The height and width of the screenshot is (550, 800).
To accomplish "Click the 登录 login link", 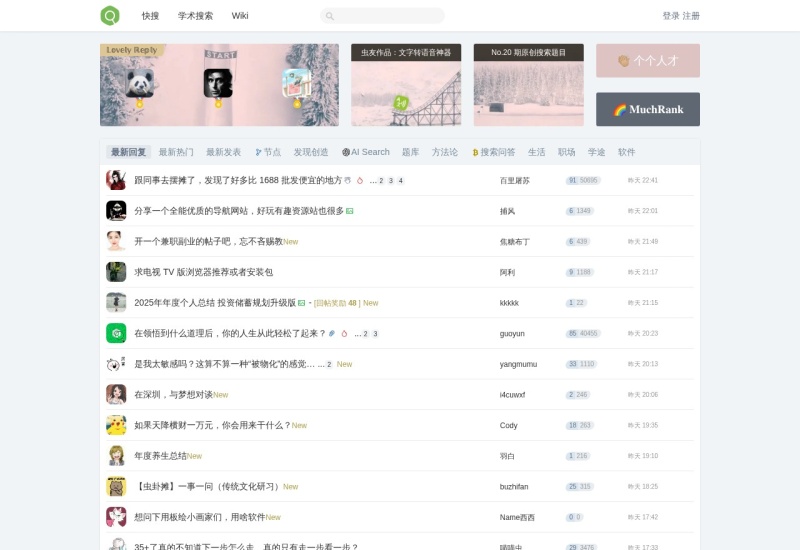I will click(x=670, y=16).
